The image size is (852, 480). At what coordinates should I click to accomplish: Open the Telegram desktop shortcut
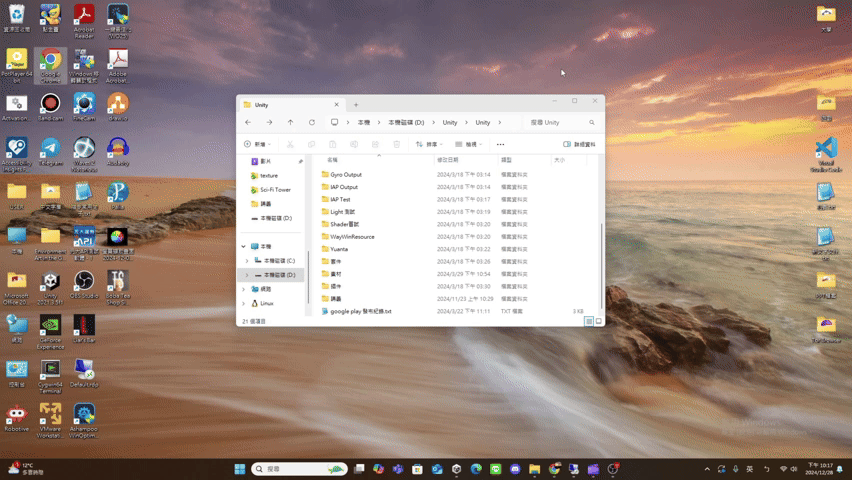click(50, 149)
